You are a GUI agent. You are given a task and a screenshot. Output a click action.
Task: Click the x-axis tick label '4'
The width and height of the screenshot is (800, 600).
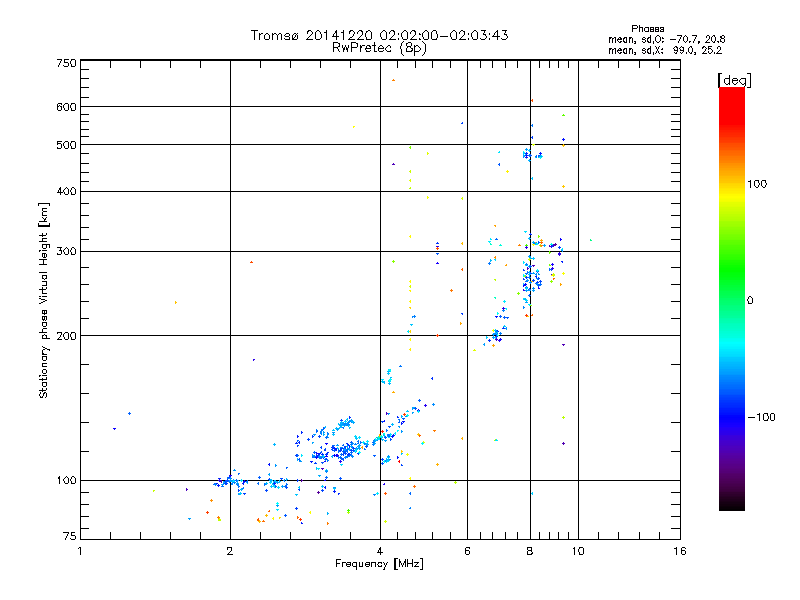(x=380, y=551)
